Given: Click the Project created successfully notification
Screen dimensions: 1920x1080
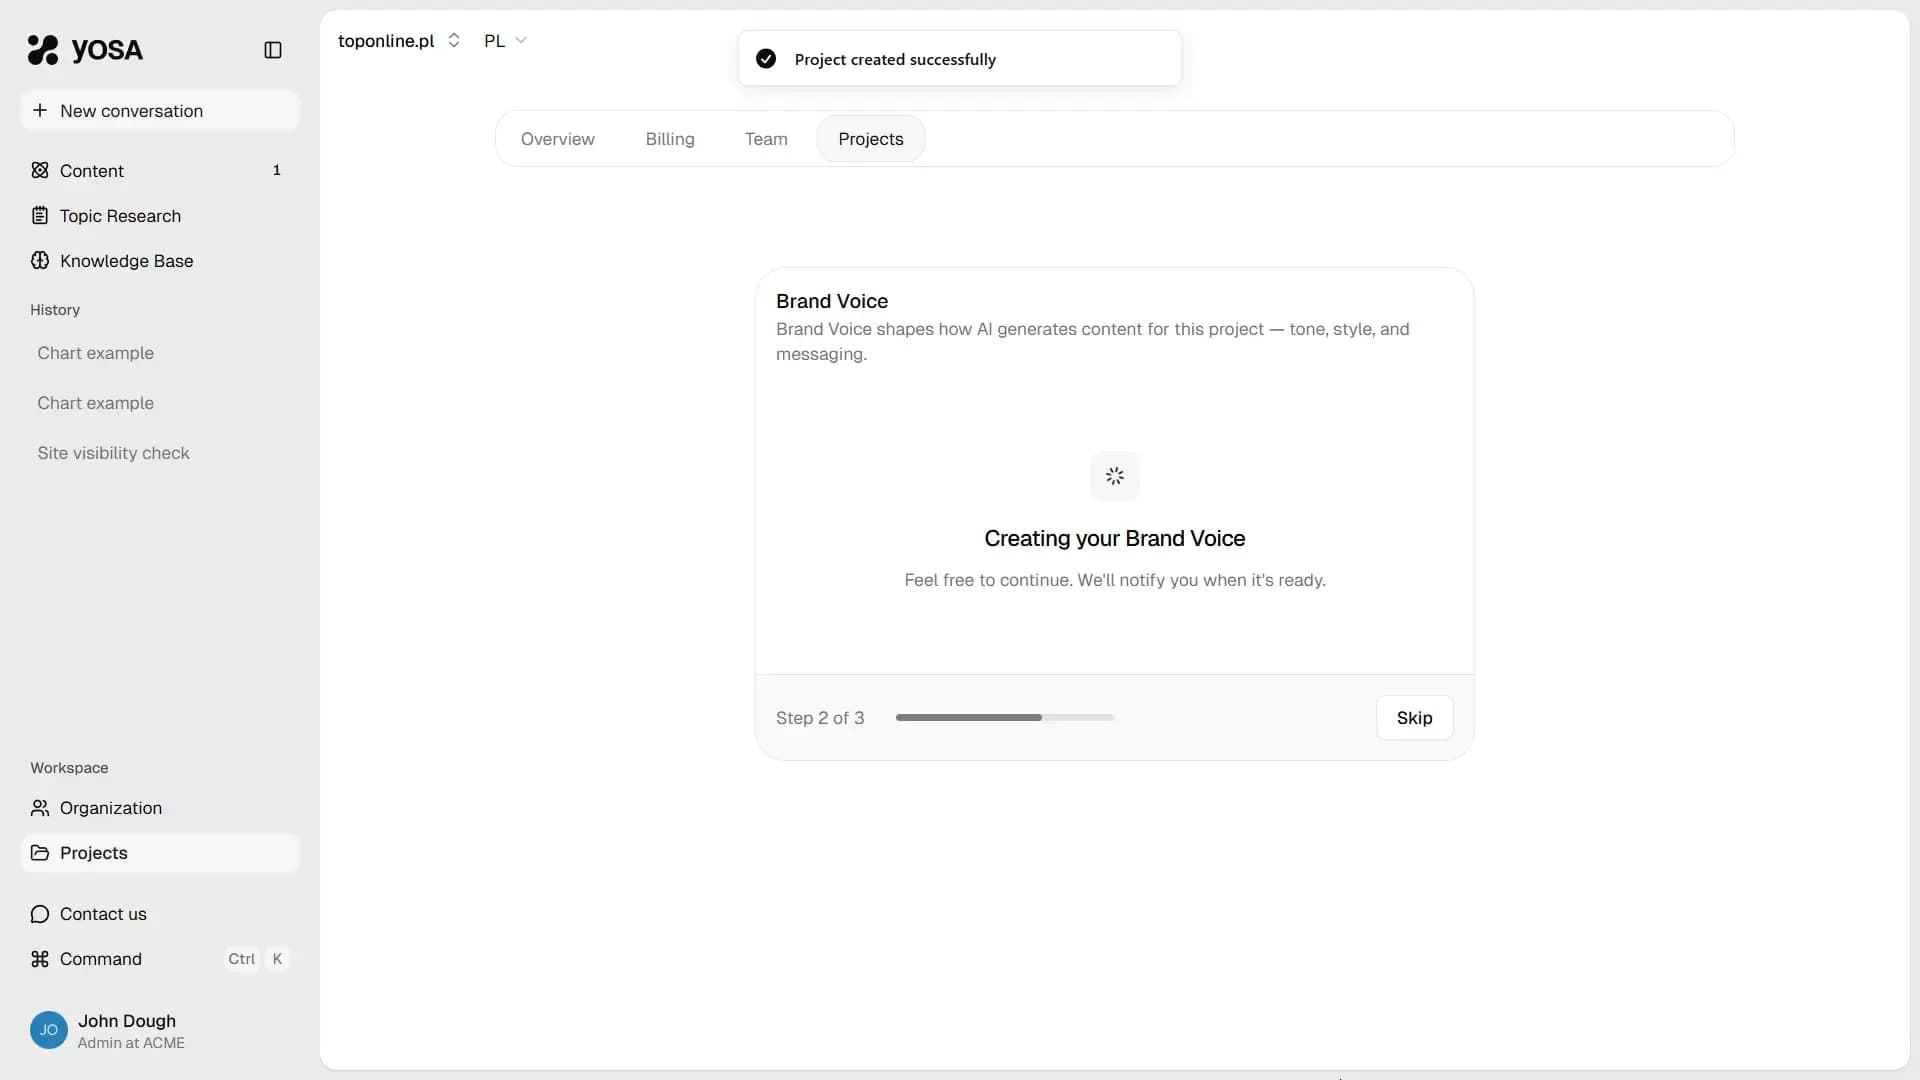Looking at the screenshot, I should pos(959,59).
